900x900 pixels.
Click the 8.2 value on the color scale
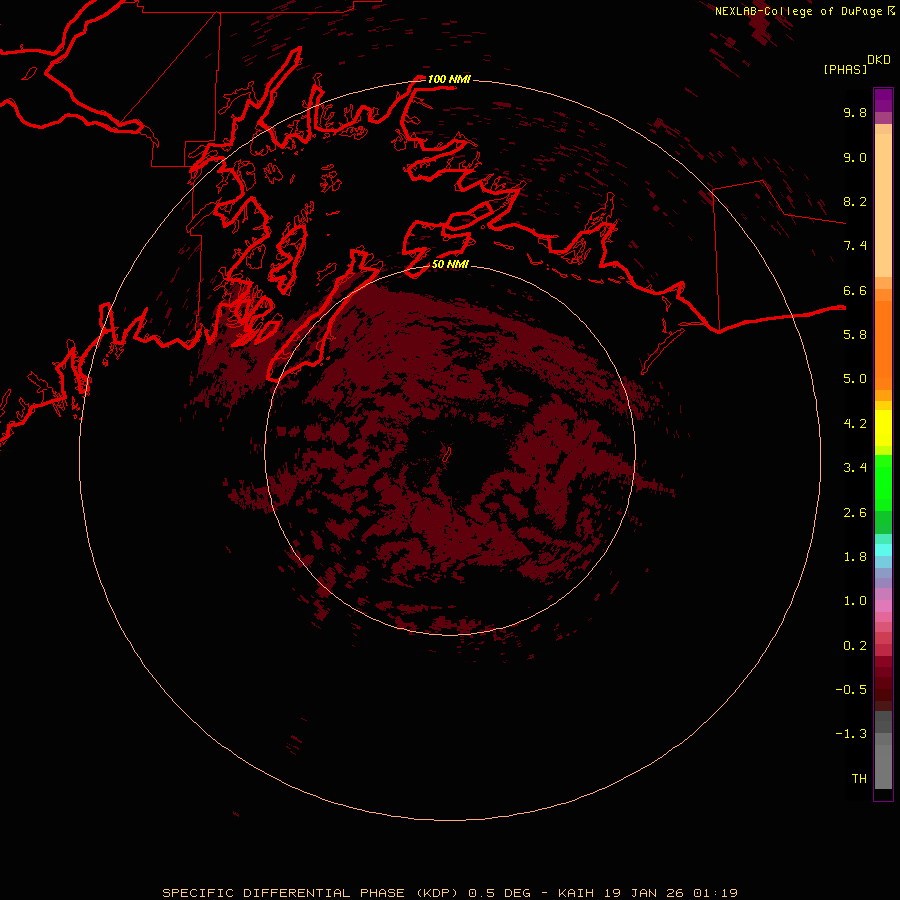pyautogui.click(x=855, y=201)
